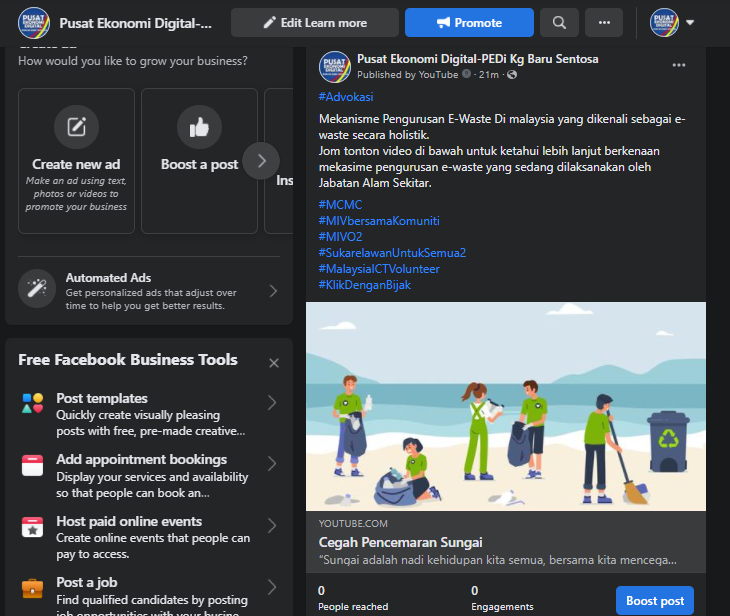Open the #MIVbersamaKomuniti hashtag

pyautogui.click(x=379, y=221)
